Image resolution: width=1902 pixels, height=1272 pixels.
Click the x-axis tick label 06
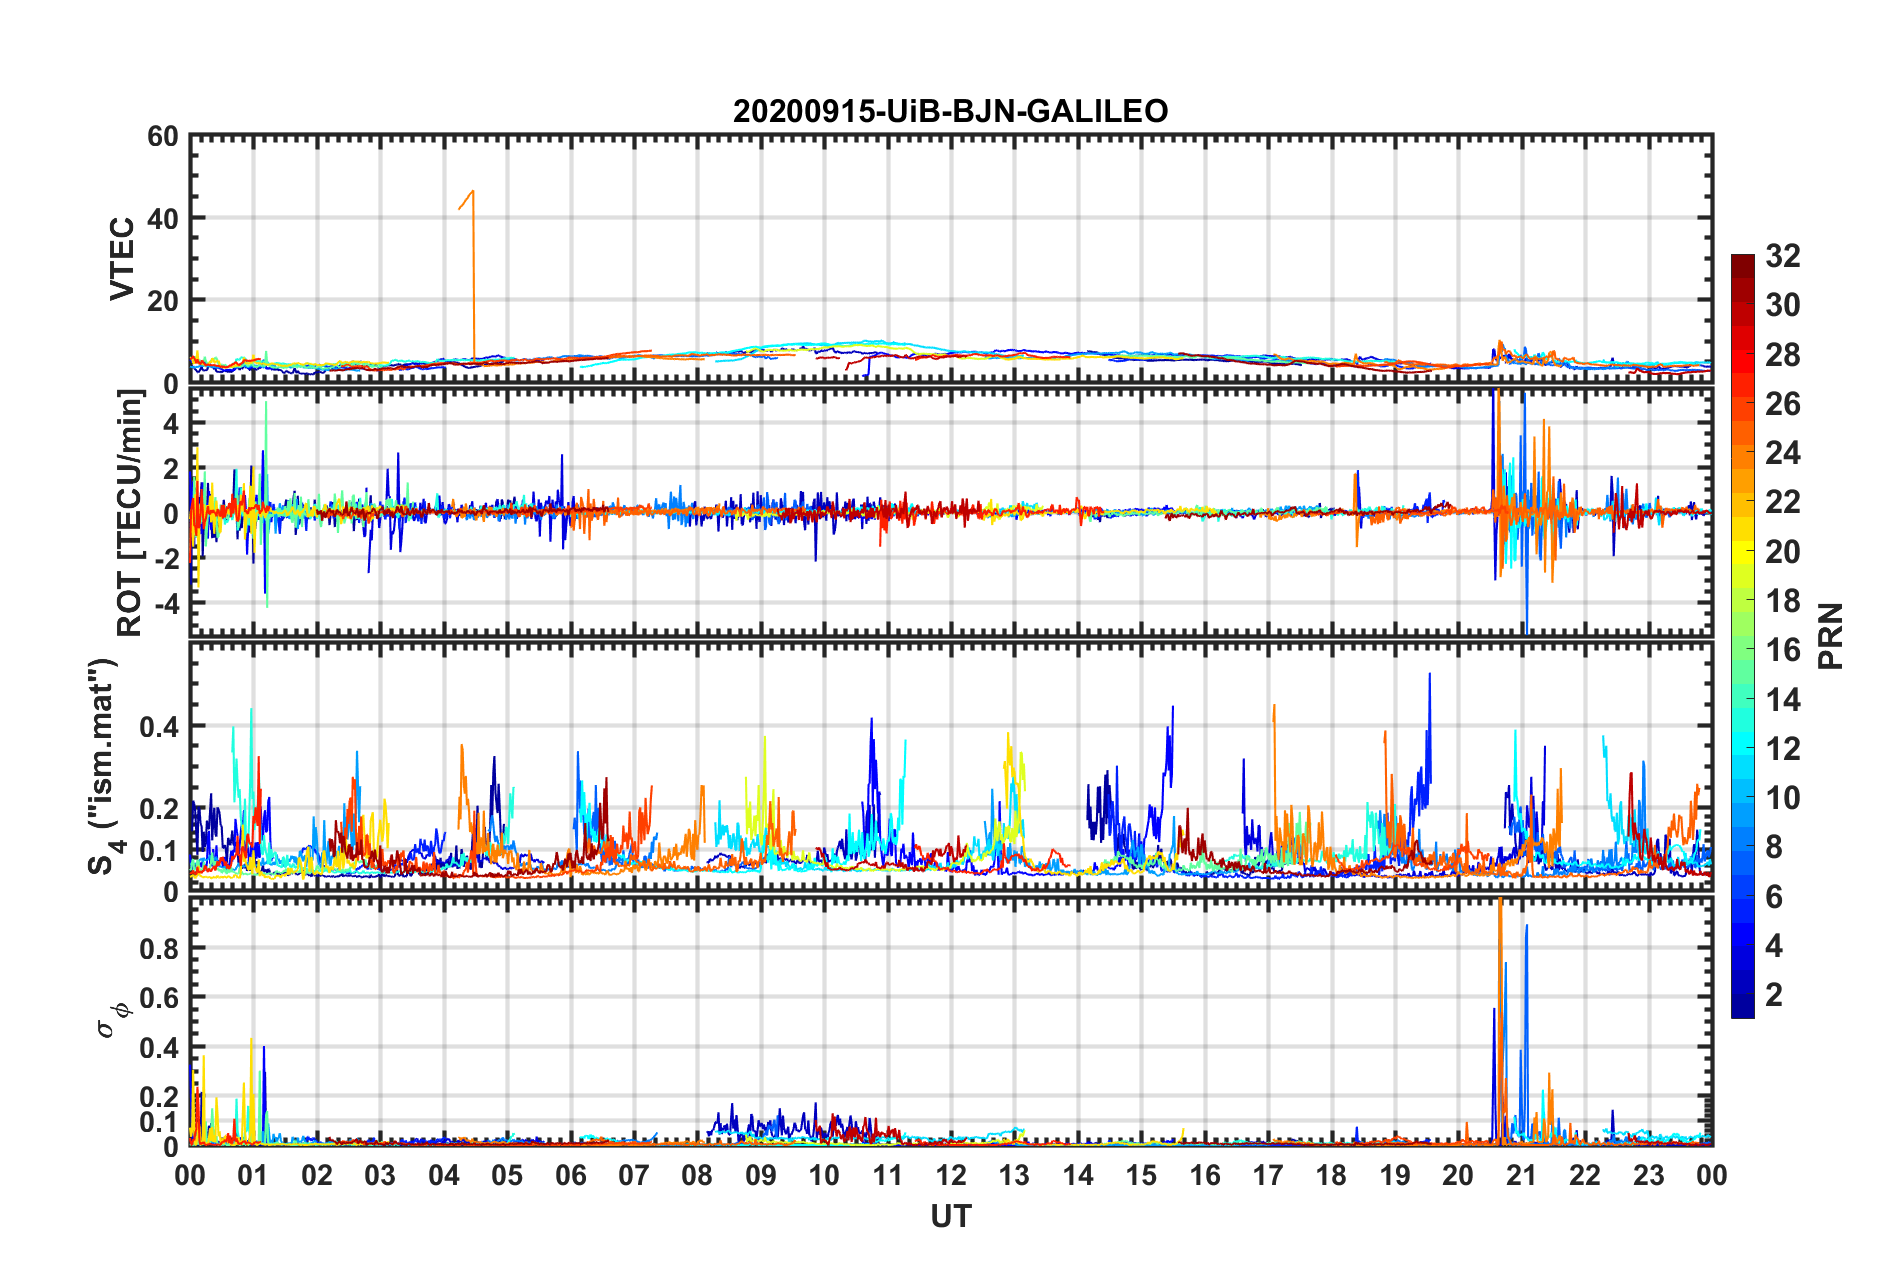[x=571, y=1176]
